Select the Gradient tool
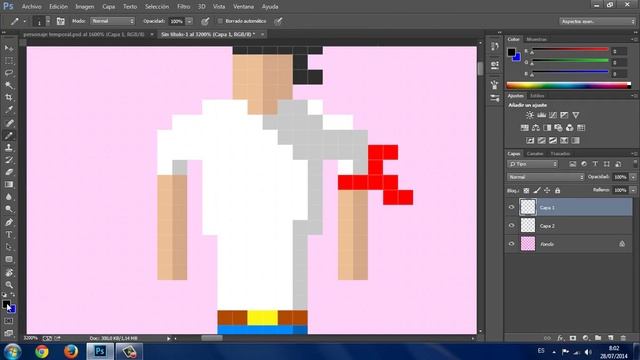 (x=9, y=184)
